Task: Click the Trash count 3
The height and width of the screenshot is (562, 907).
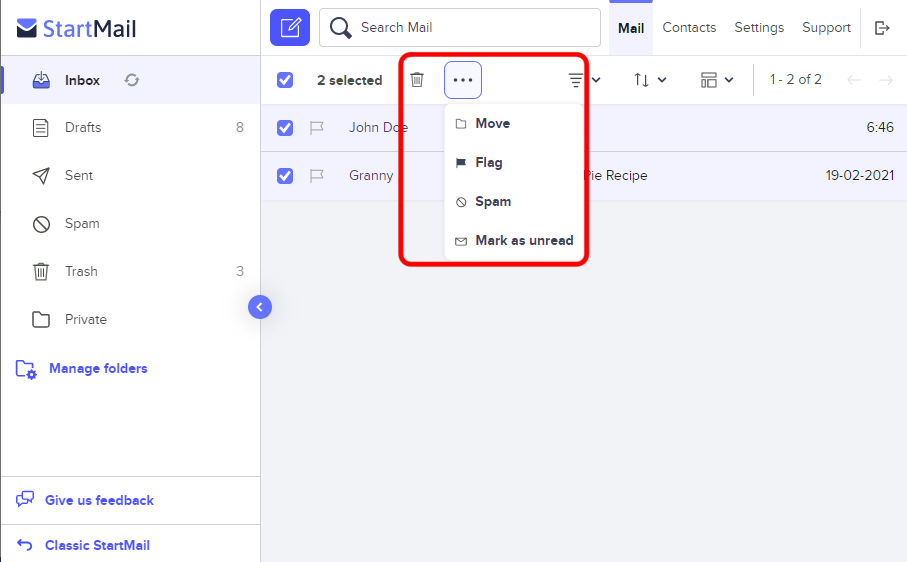Action: 239,271
